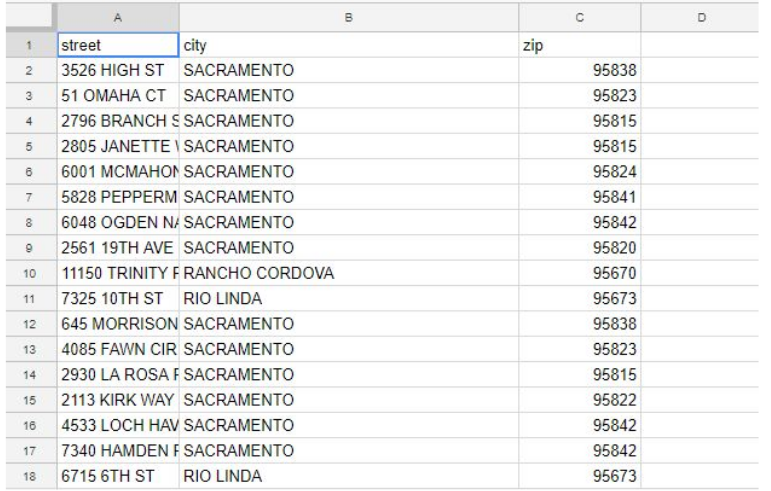771x491 pixels.
Task: Click cell '4085 FAWN CIR'
Action: pos(118,349)
